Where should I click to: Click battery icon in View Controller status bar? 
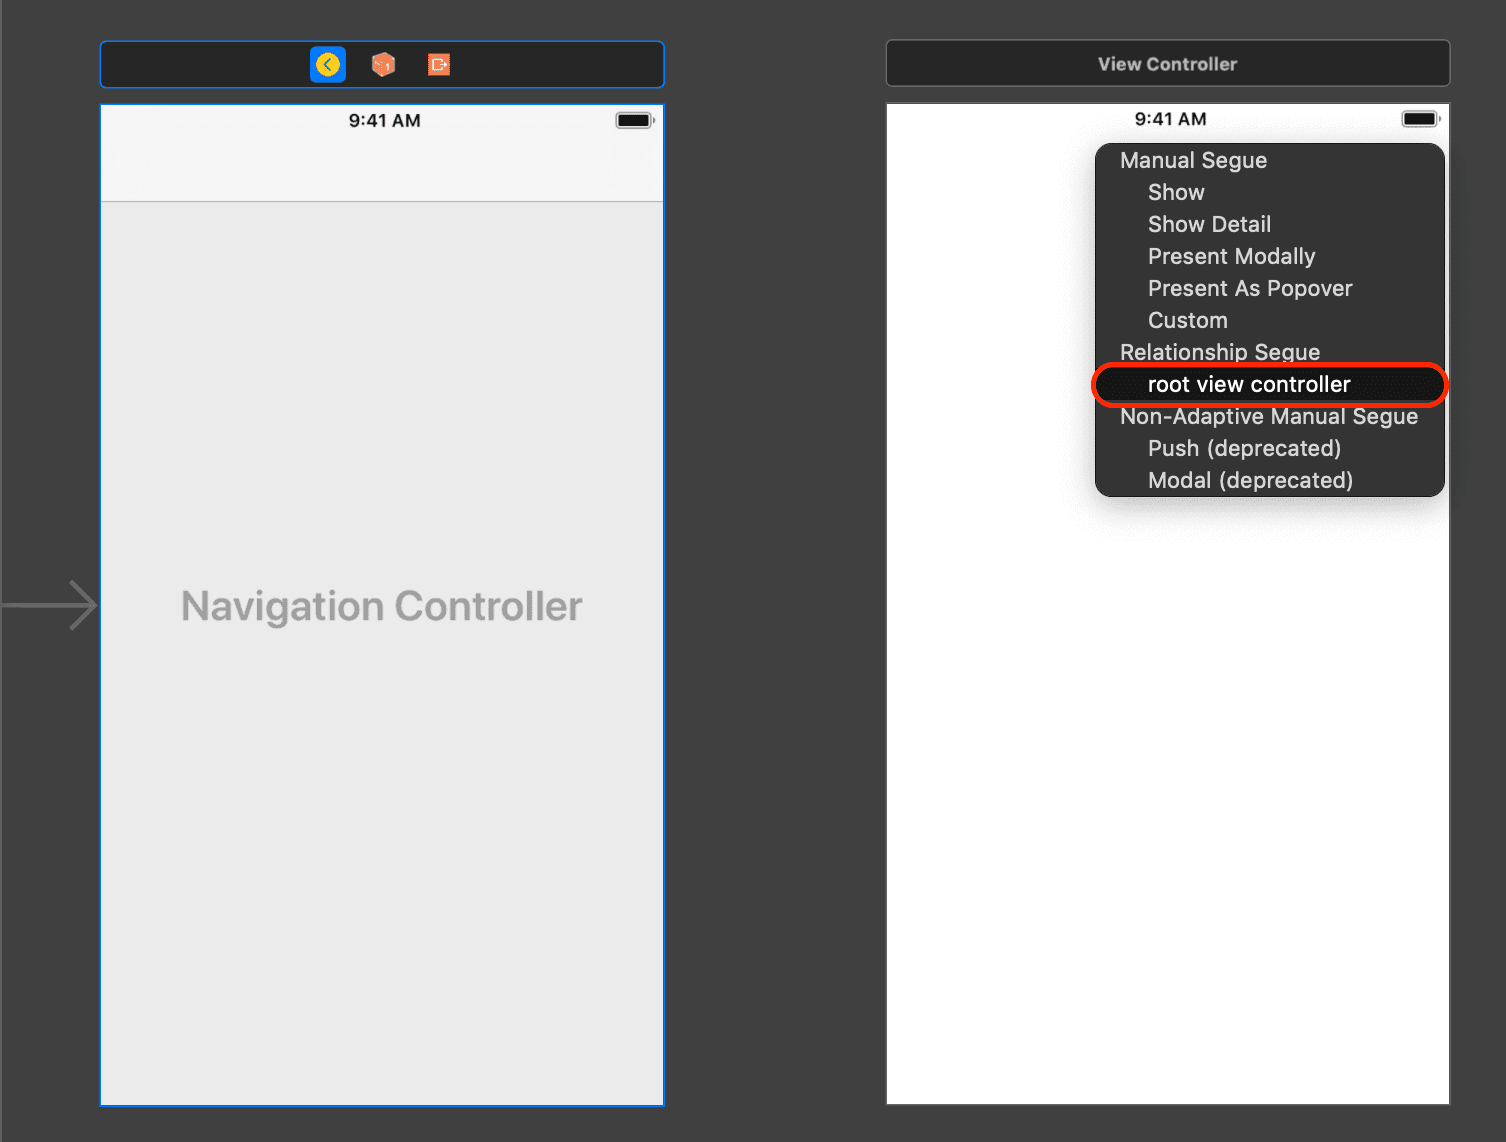(1420, 119)
